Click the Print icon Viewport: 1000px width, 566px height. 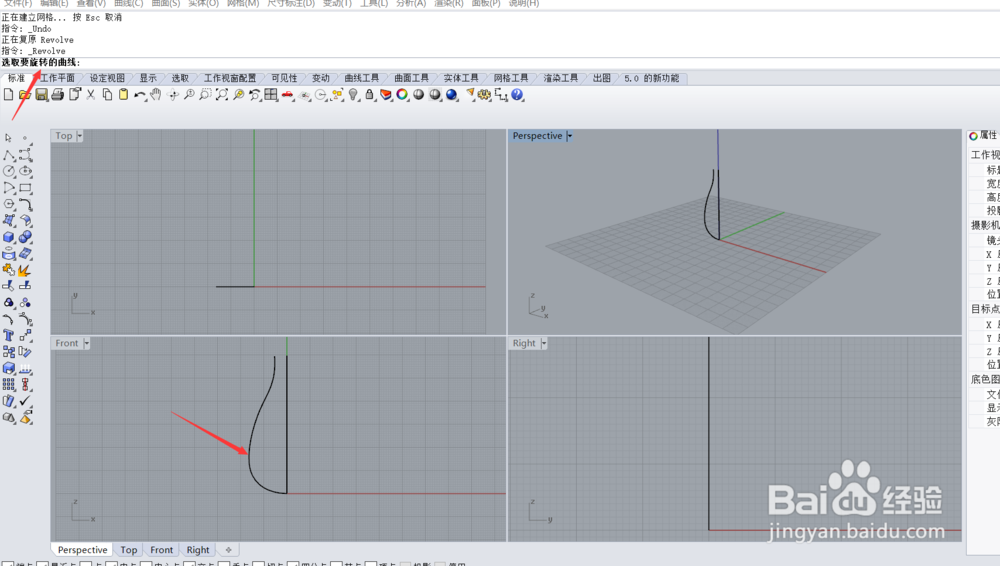pos(57,95)
